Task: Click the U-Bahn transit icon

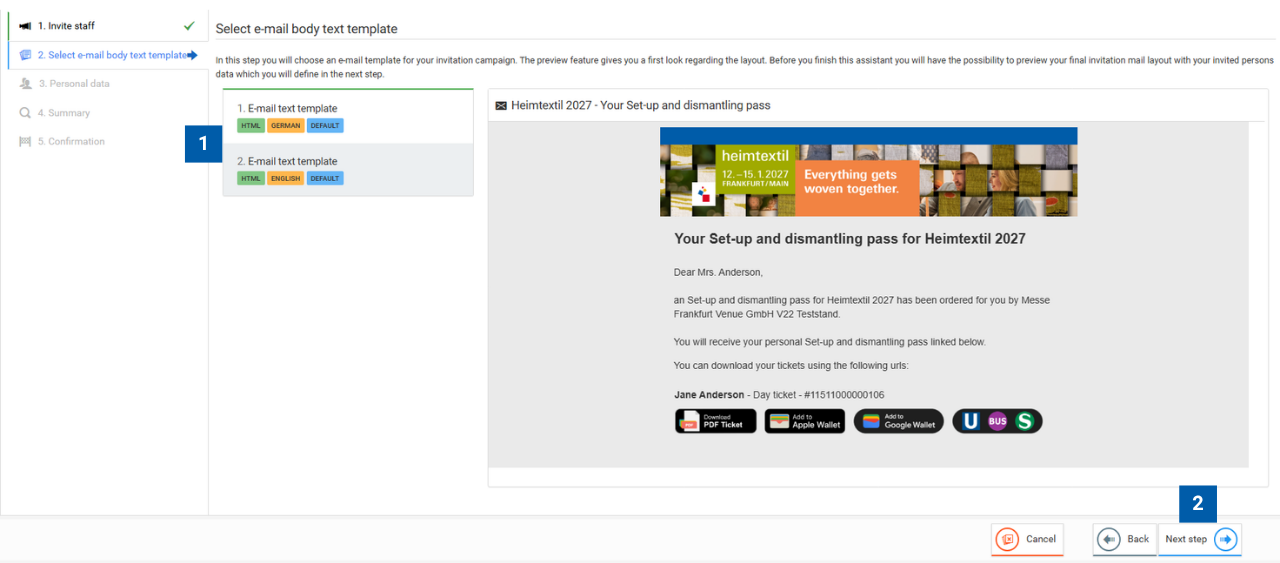Action: [x=969, y=421]
